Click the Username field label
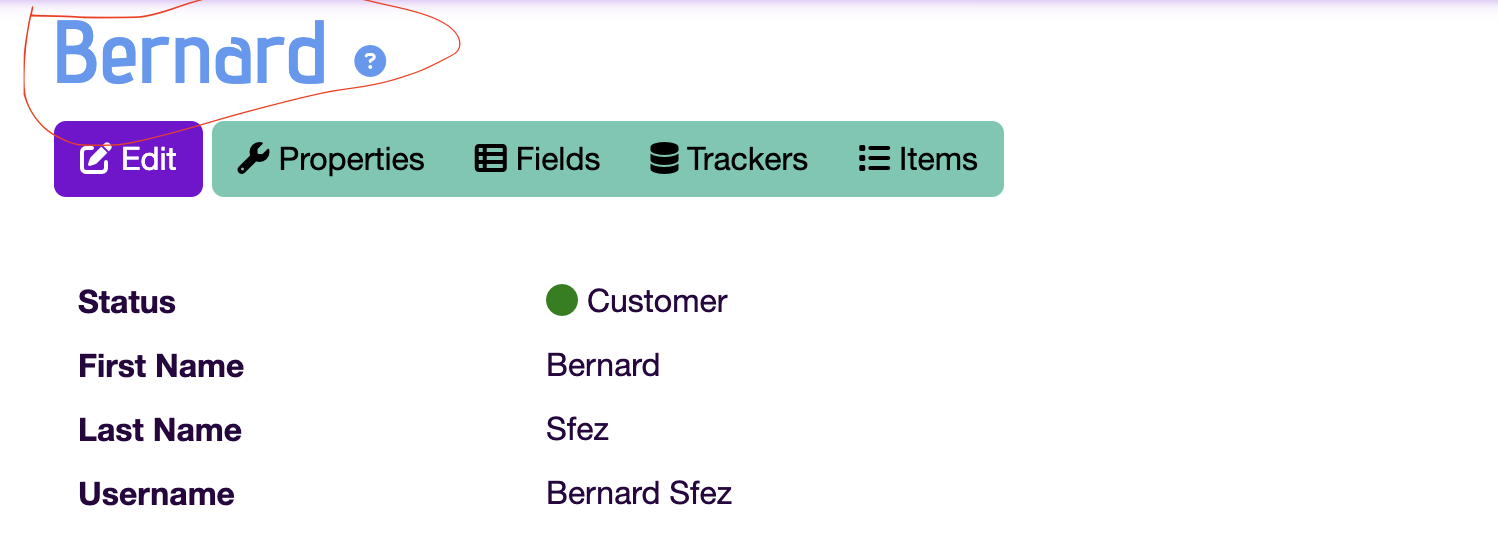 point(156,494)
